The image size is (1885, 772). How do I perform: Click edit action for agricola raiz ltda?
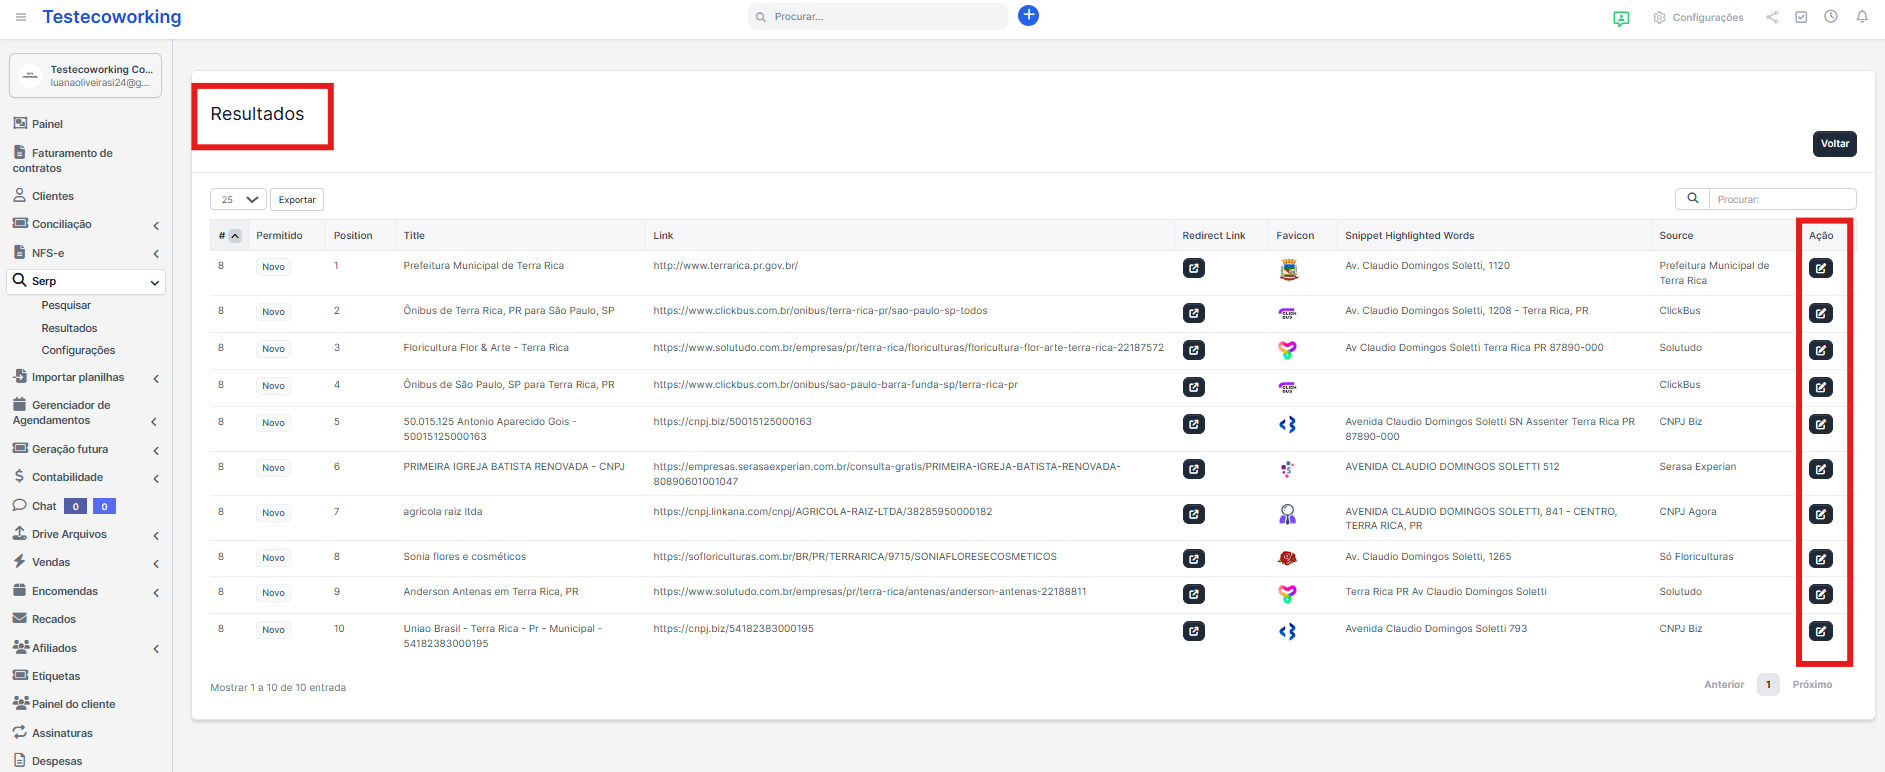(x=1821, y=514)
